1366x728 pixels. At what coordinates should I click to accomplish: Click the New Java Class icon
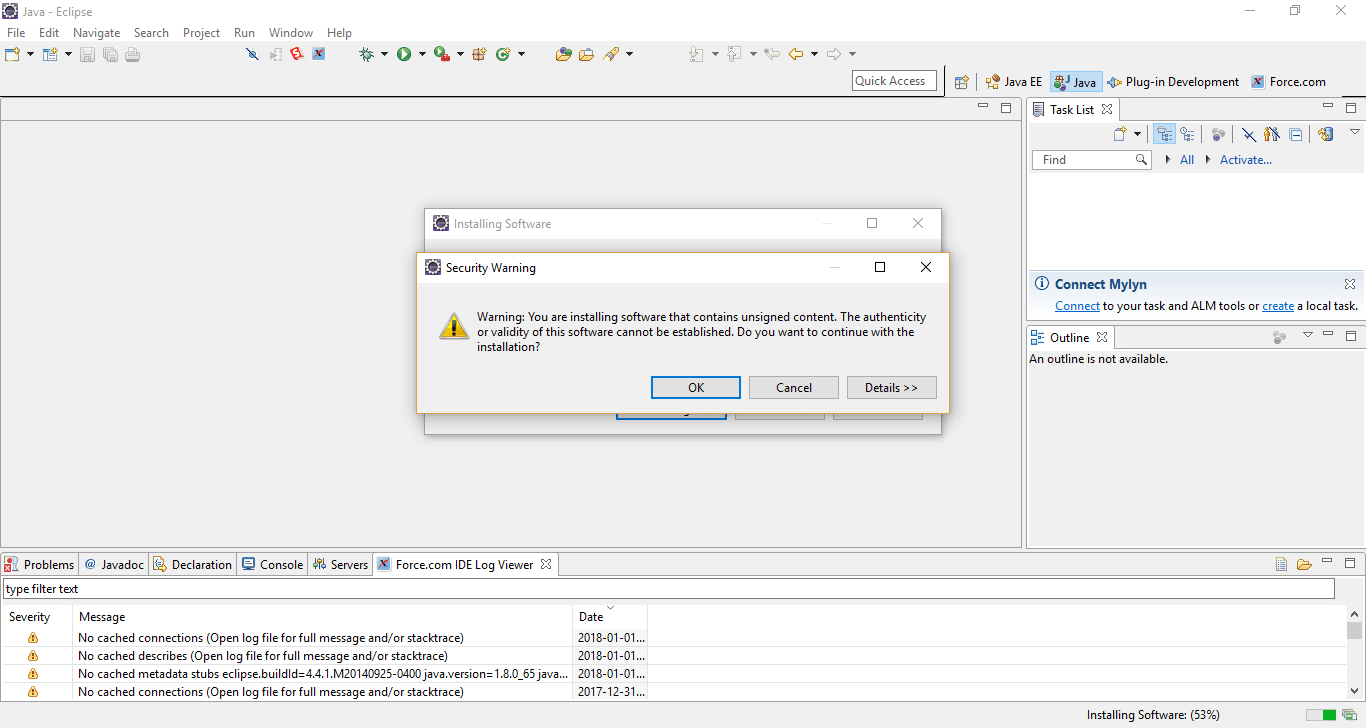pyautogui.click(x=503, y=54)
